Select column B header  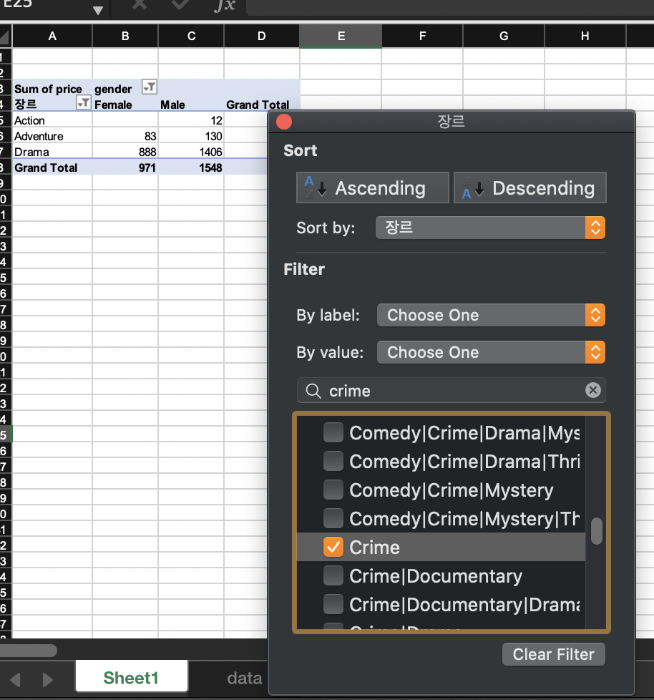pos(125,36)
